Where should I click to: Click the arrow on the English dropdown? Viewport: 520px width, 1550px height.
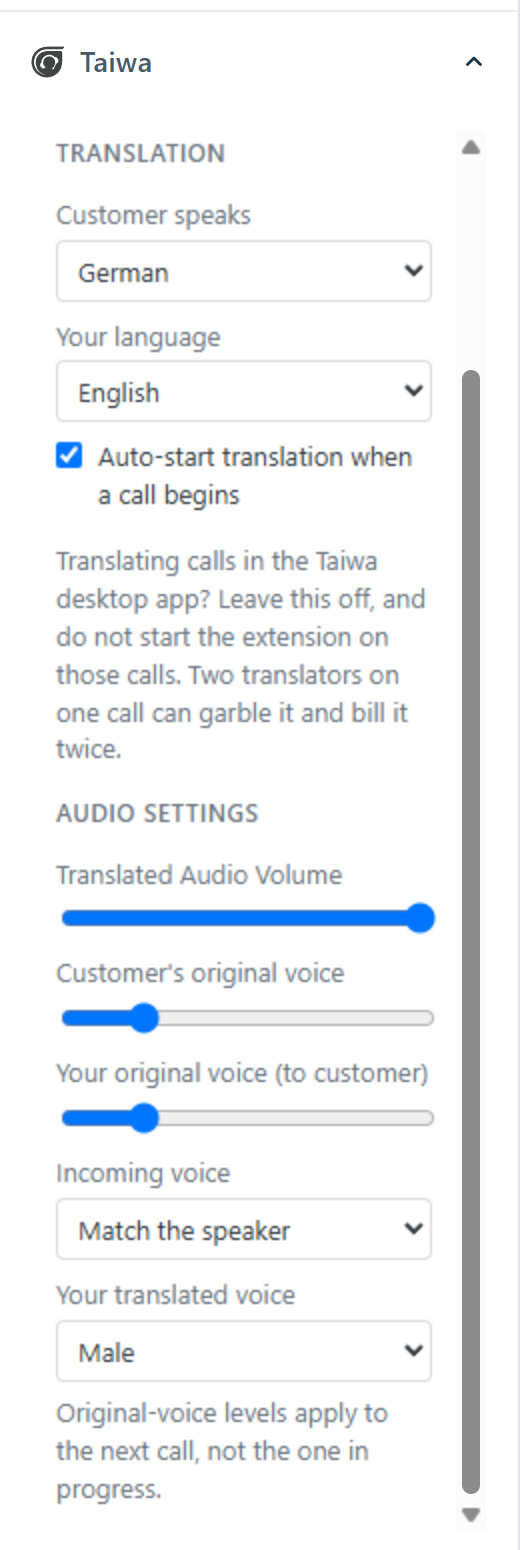pos(413,391)
